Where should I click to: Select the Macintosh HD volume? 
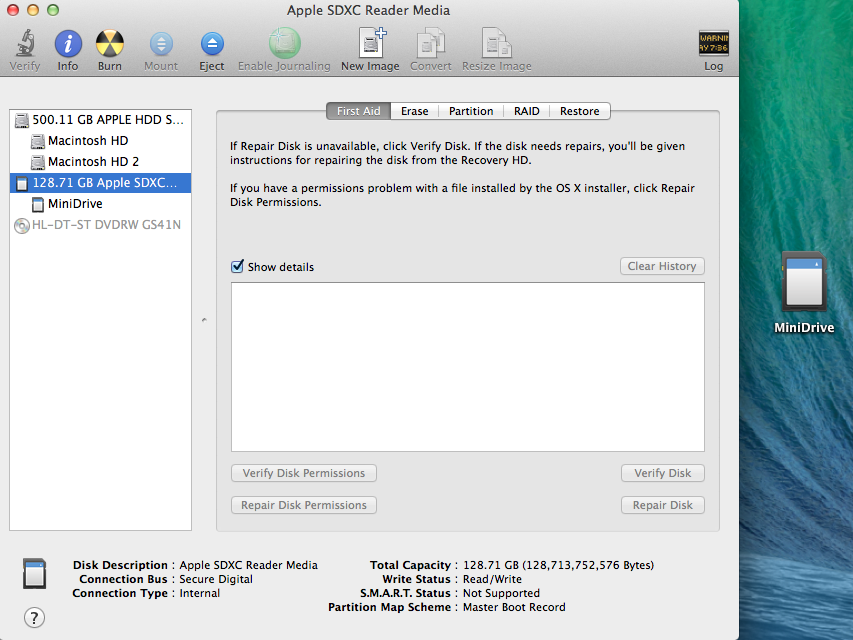pos(101,141)
